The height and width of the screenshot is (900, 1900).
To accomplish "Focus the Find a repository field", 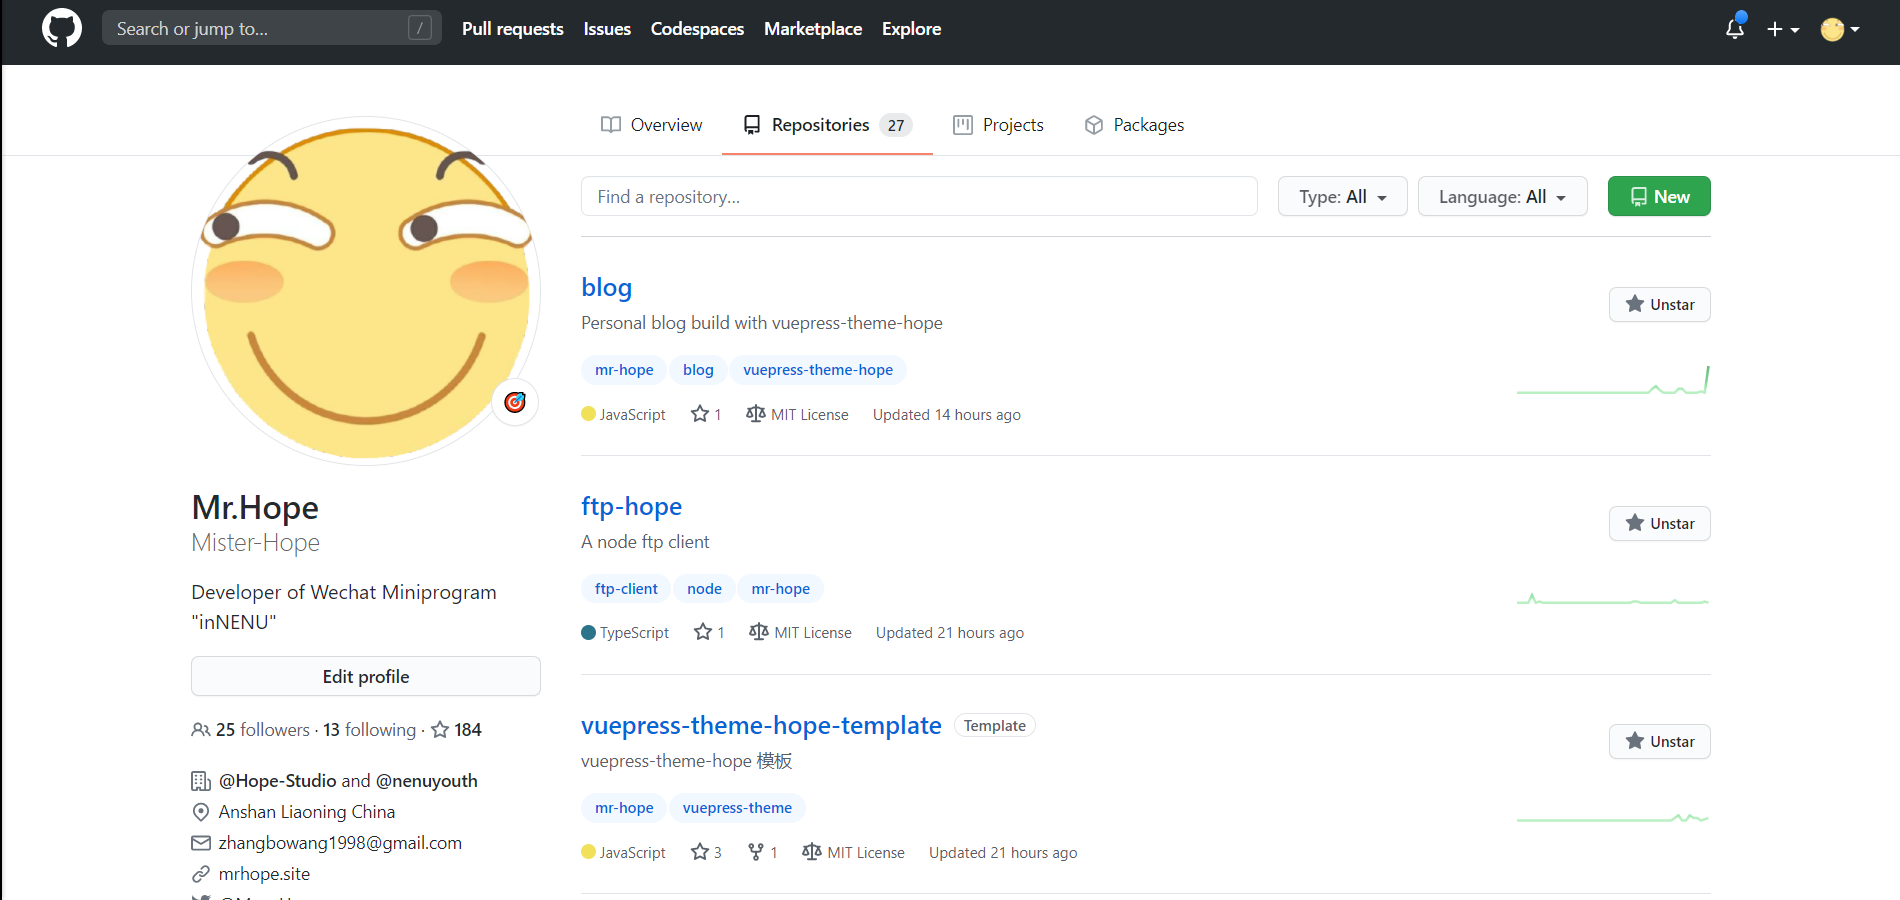I will [918, 197].
